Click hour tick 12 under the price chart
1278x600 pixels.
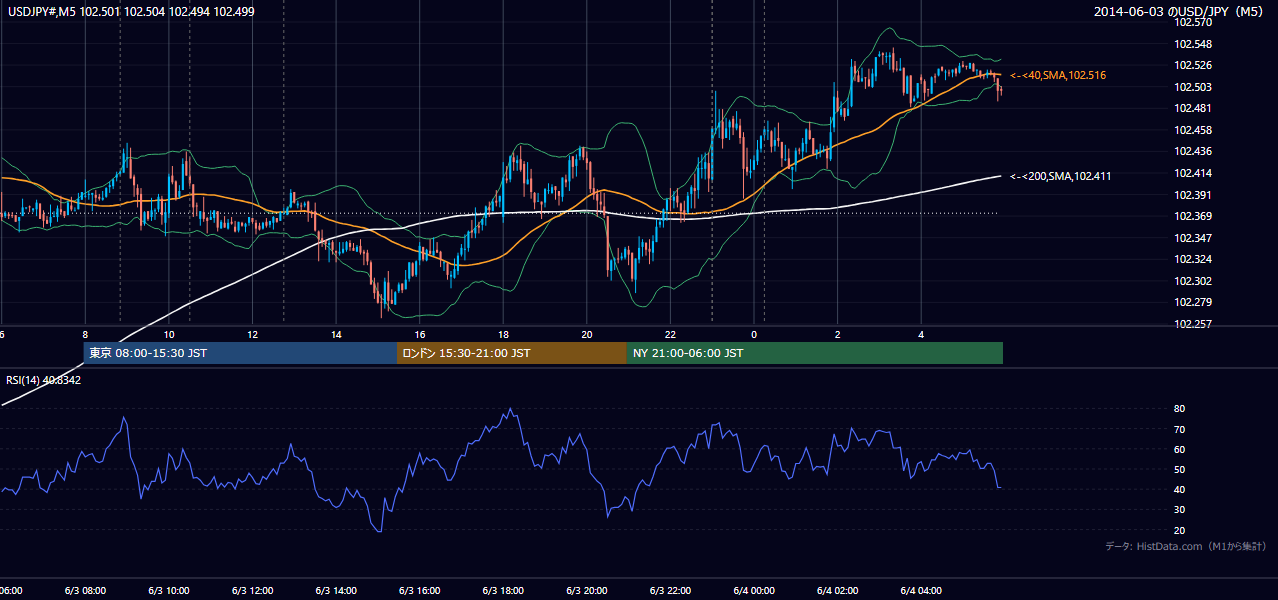tap(252, 334)
